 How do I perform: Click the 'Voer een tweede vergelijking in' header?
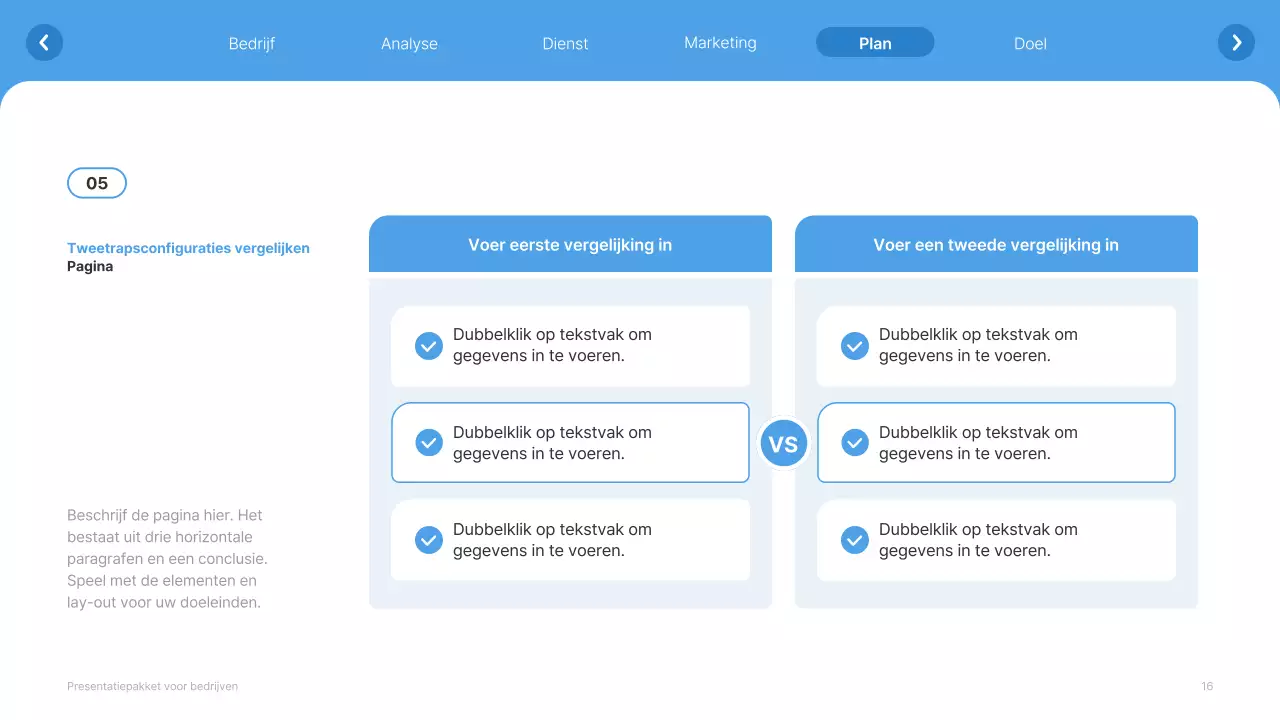pyautogui.click(x=996, y=244)
